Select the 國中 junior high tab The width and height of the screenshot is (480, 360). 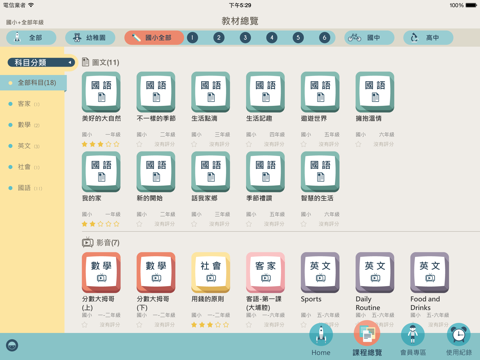click(x=369, y=38)
